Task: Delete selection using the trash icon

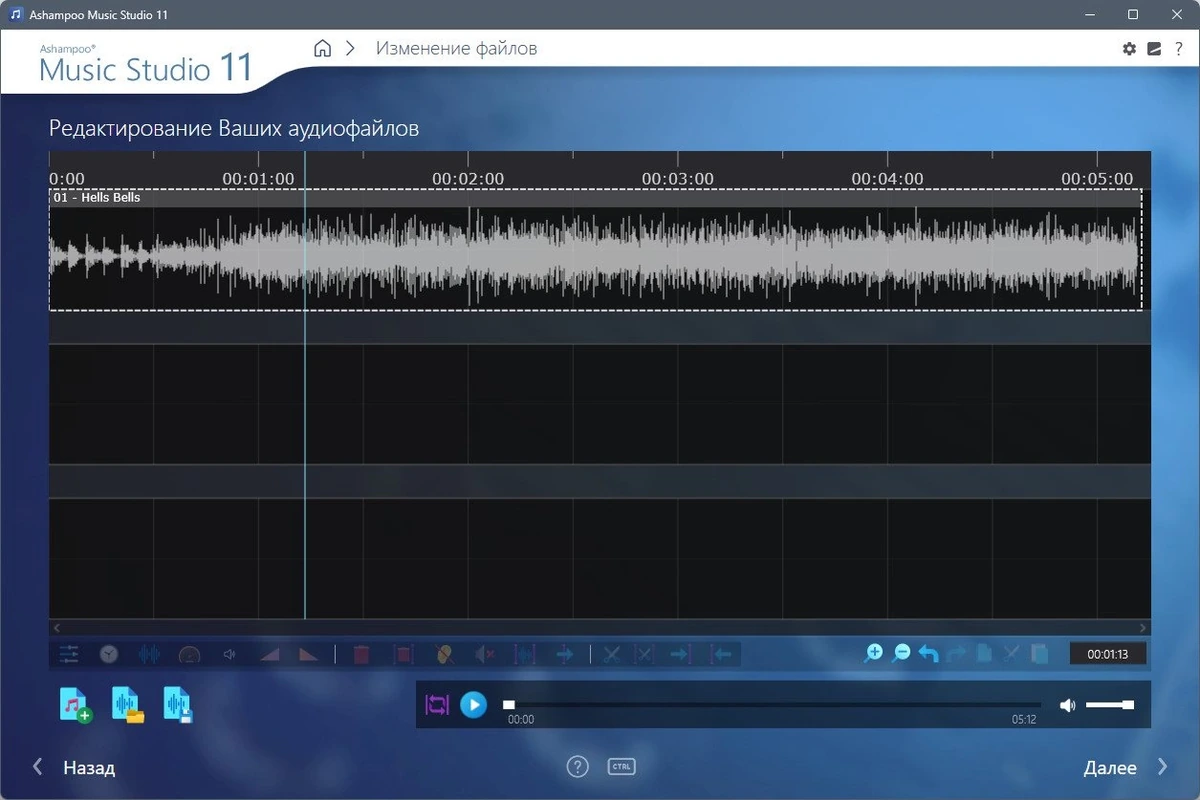Action: click(362, 655)
